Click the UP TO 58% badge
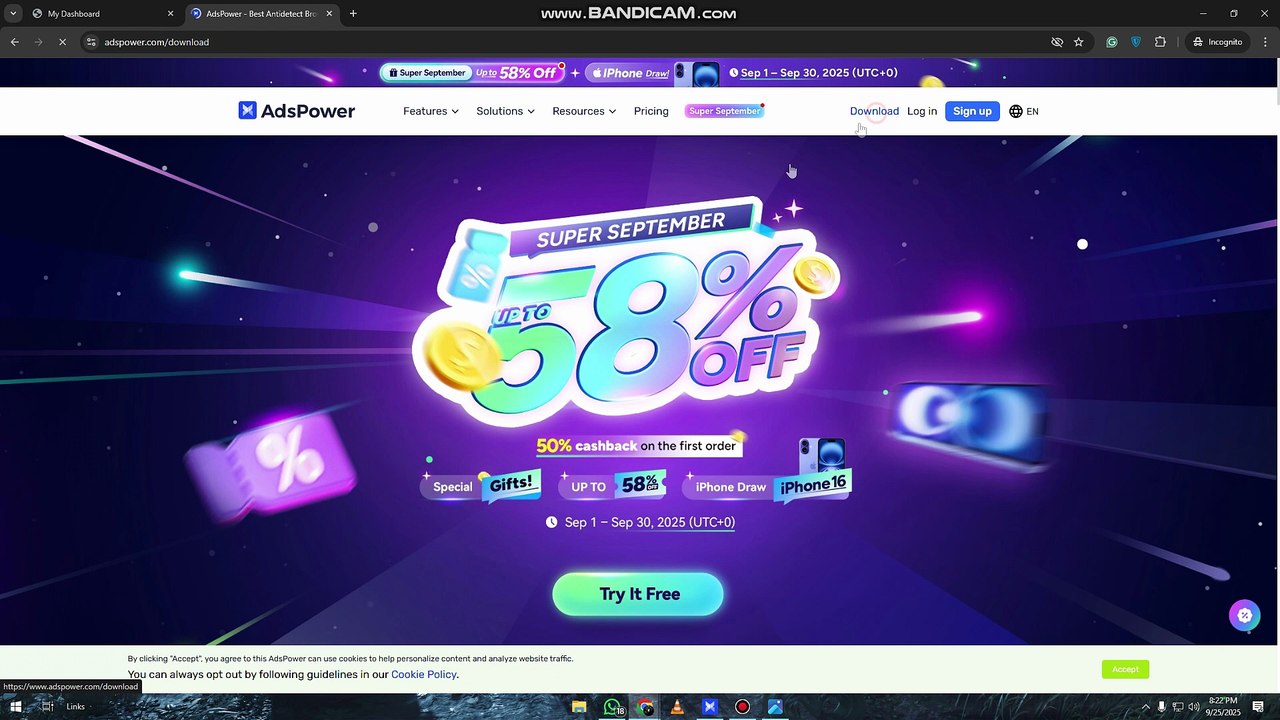Viewport: 1280px width, 720px height. [613, 486]
